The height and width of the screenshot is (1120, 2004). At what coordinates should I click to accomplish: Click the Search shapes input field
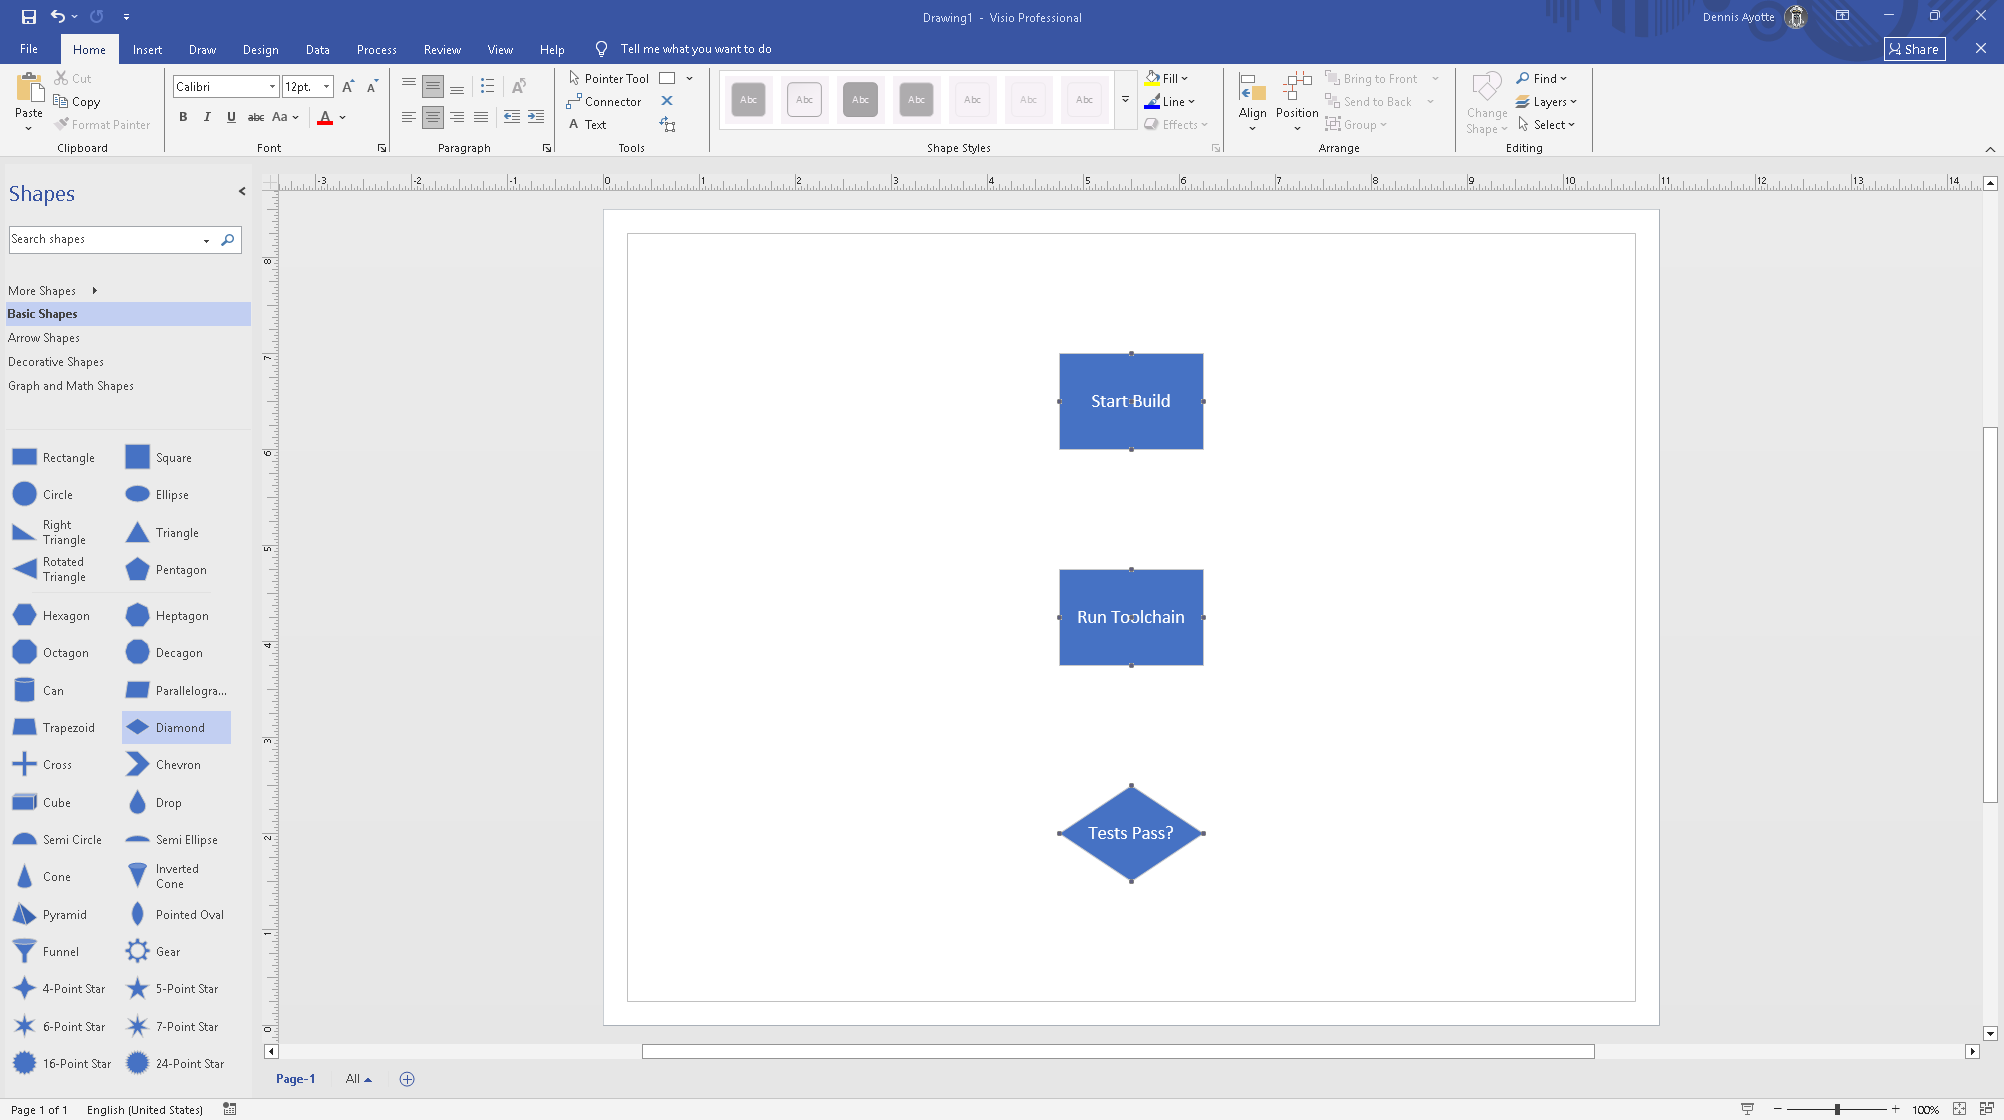104,240
